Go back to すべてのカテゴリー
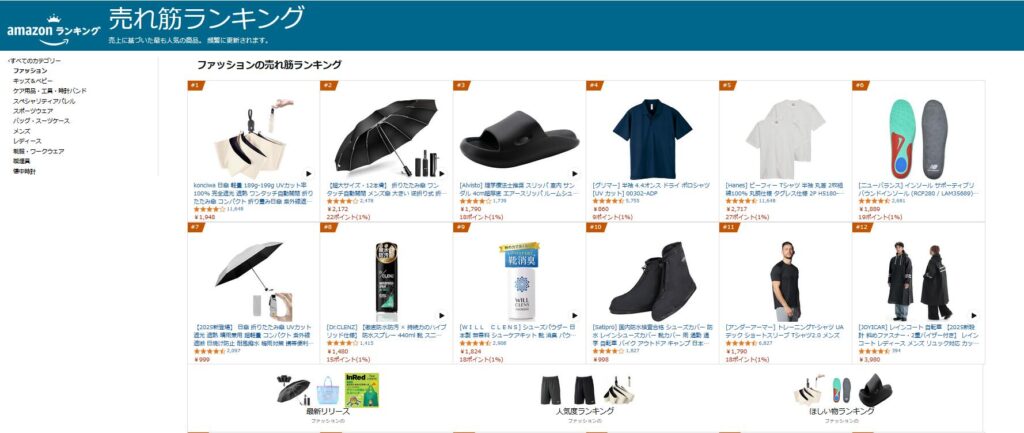Screen dimensions: 1024x433 point(34,61)
